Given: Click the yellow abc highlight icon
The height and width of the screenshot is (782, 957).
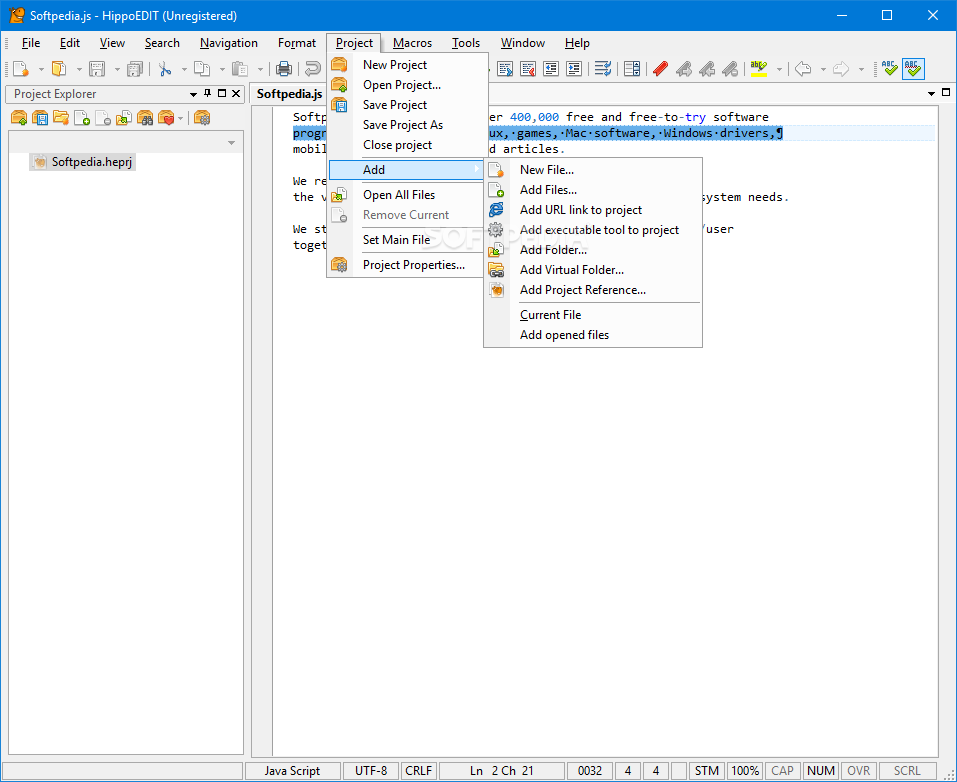Looking at the screenshot, I should 759,68.
